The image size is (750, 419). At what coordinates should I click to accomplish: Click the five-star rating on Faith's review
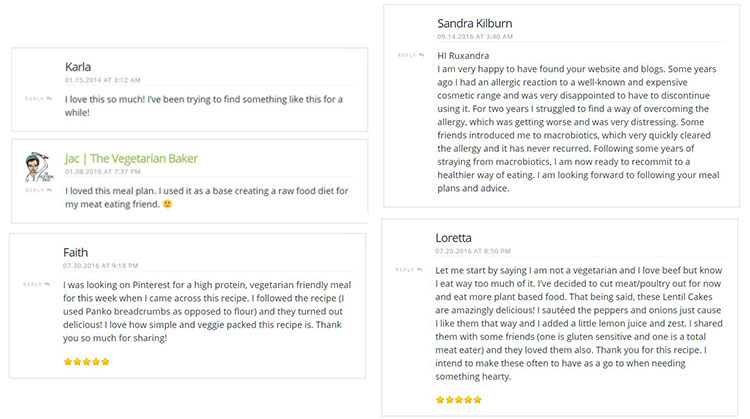[87, 362]
